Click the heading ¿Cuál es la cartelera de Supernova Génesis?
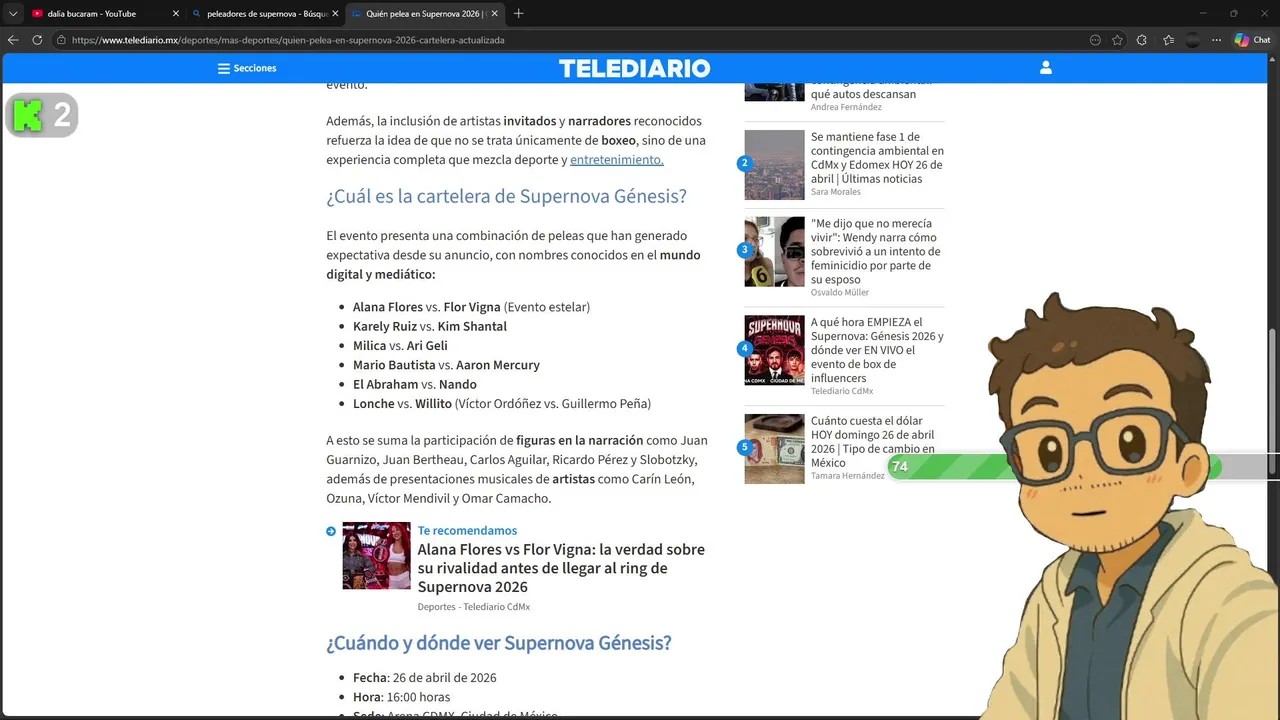Viewport: 1280px width, 720px height. coord(506,196)
